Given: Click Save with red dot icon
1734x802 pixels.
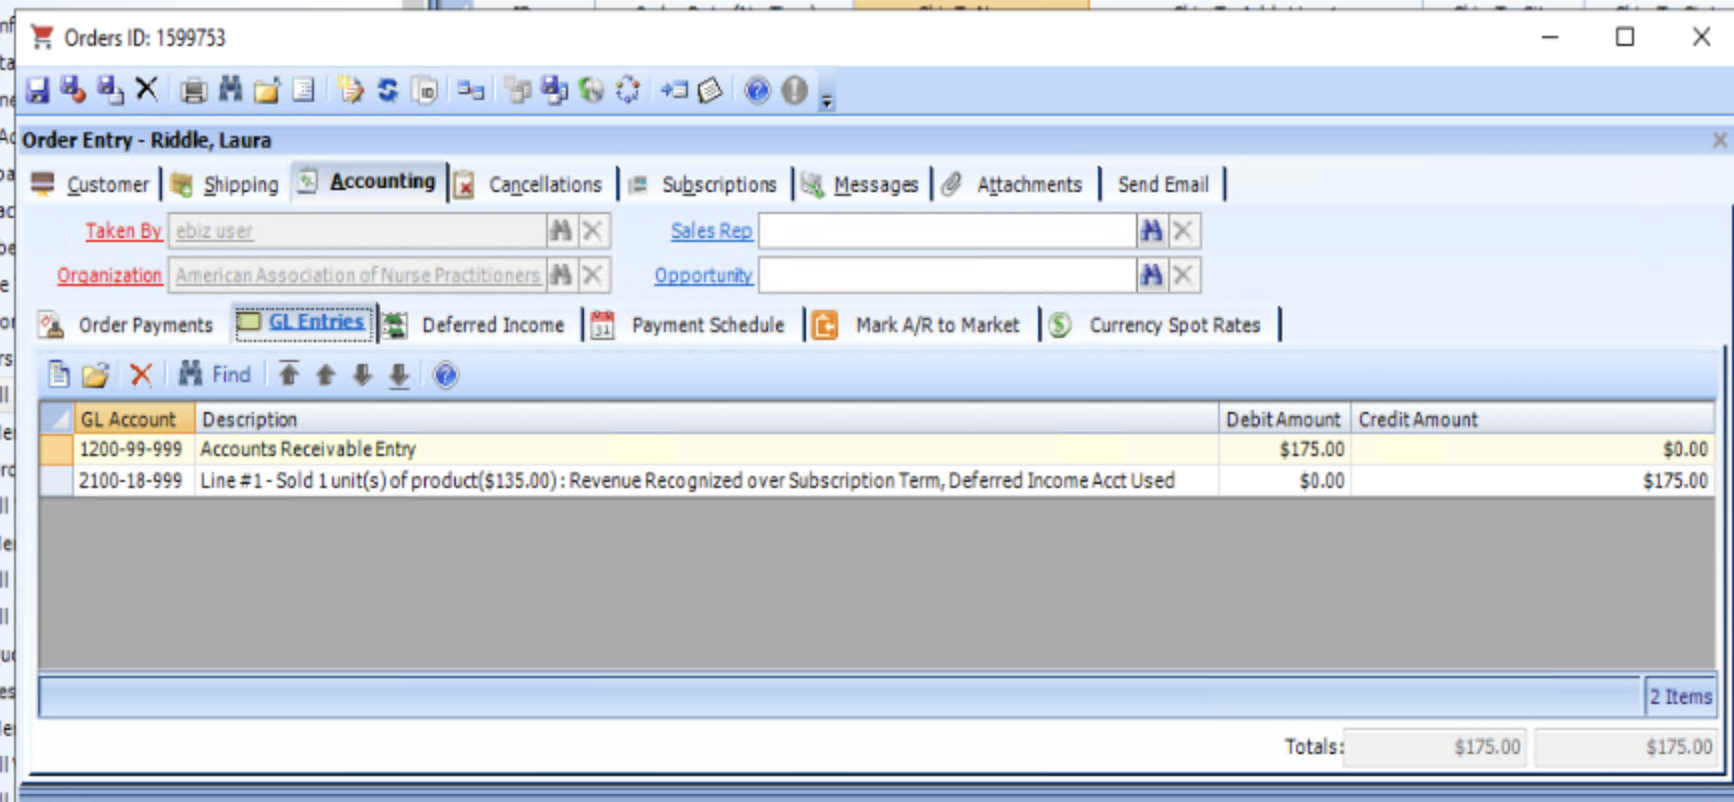Looking at the screenshot, I should (x=73, y=90).
